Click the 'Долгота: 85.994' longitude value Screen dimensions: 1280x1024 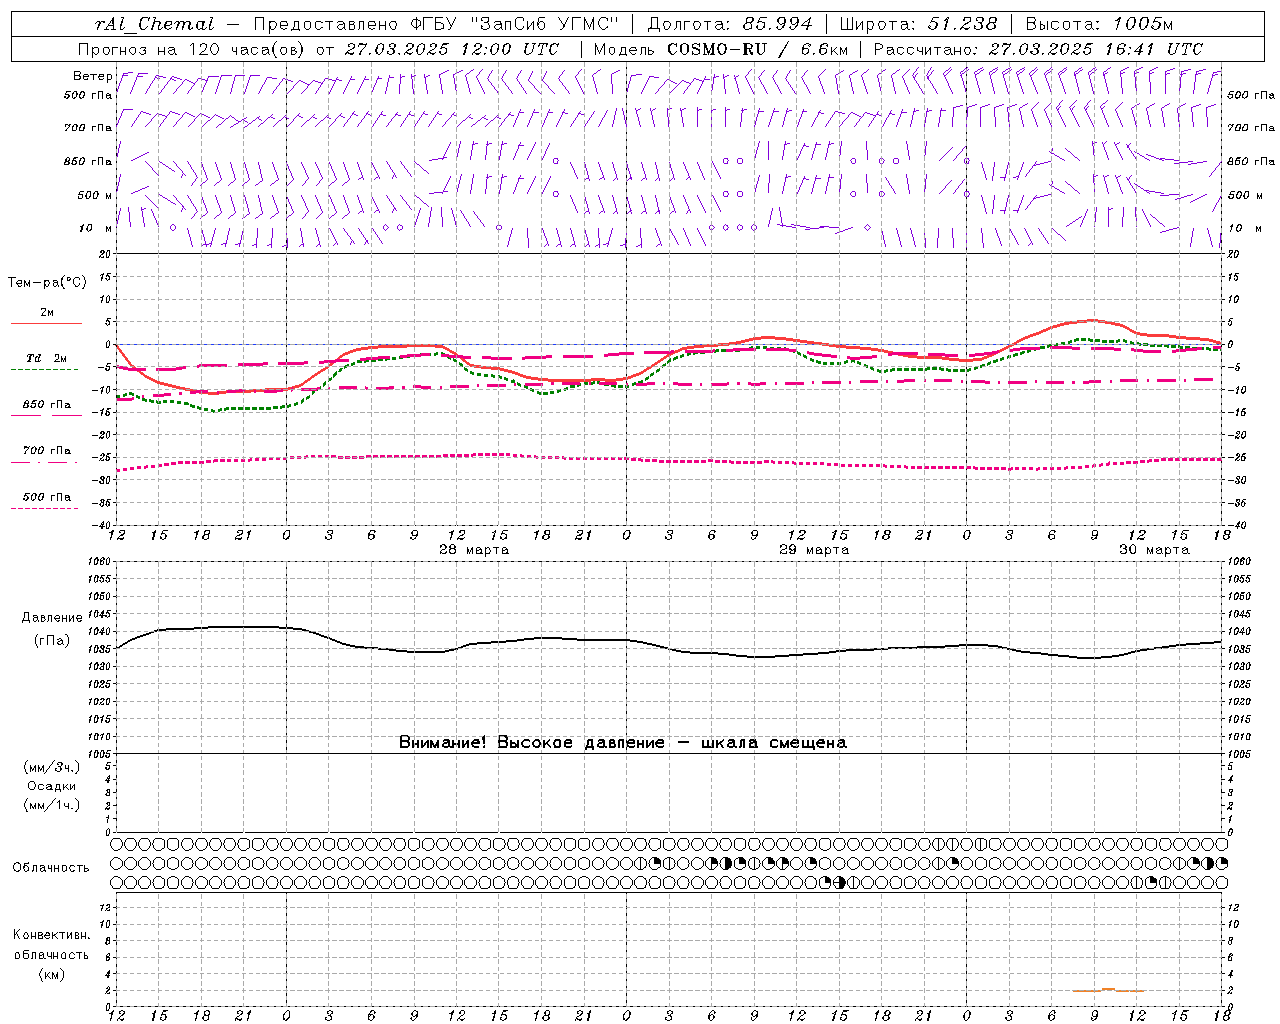pos(729,24)
